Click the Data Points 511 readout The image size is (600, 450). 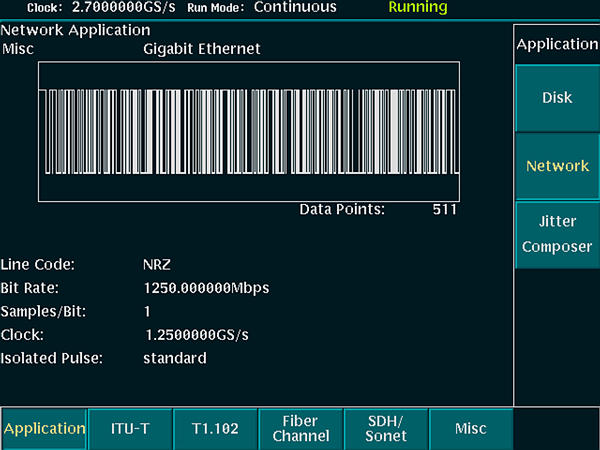[444, 210]
